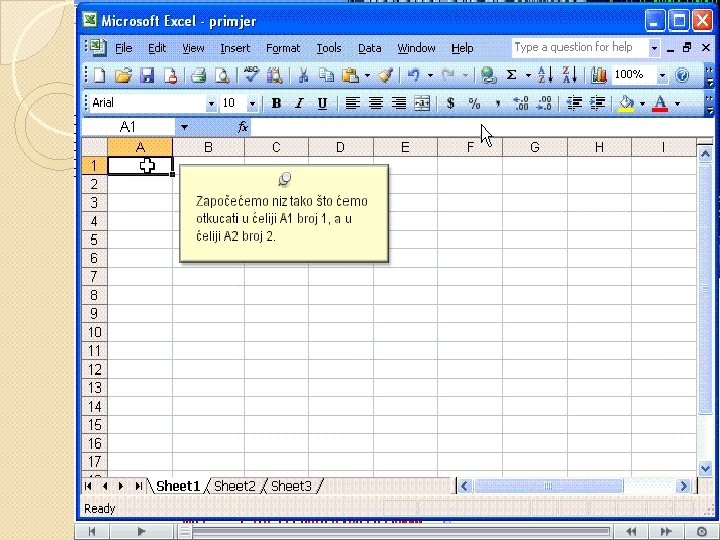Align cell text to the left
This screenshot has width=720, height=540.
click(x=352, y=104)
